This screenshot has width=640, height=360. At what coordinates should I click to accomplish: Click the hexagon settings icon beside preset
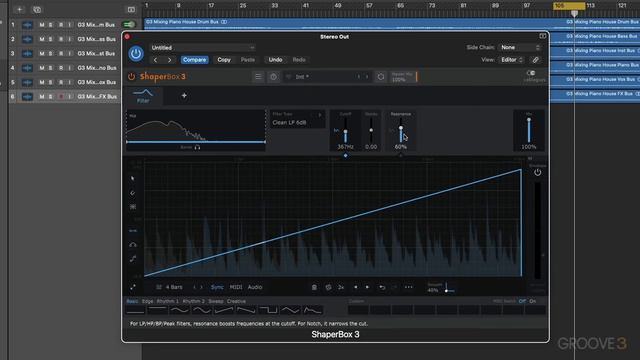(380, 77)
